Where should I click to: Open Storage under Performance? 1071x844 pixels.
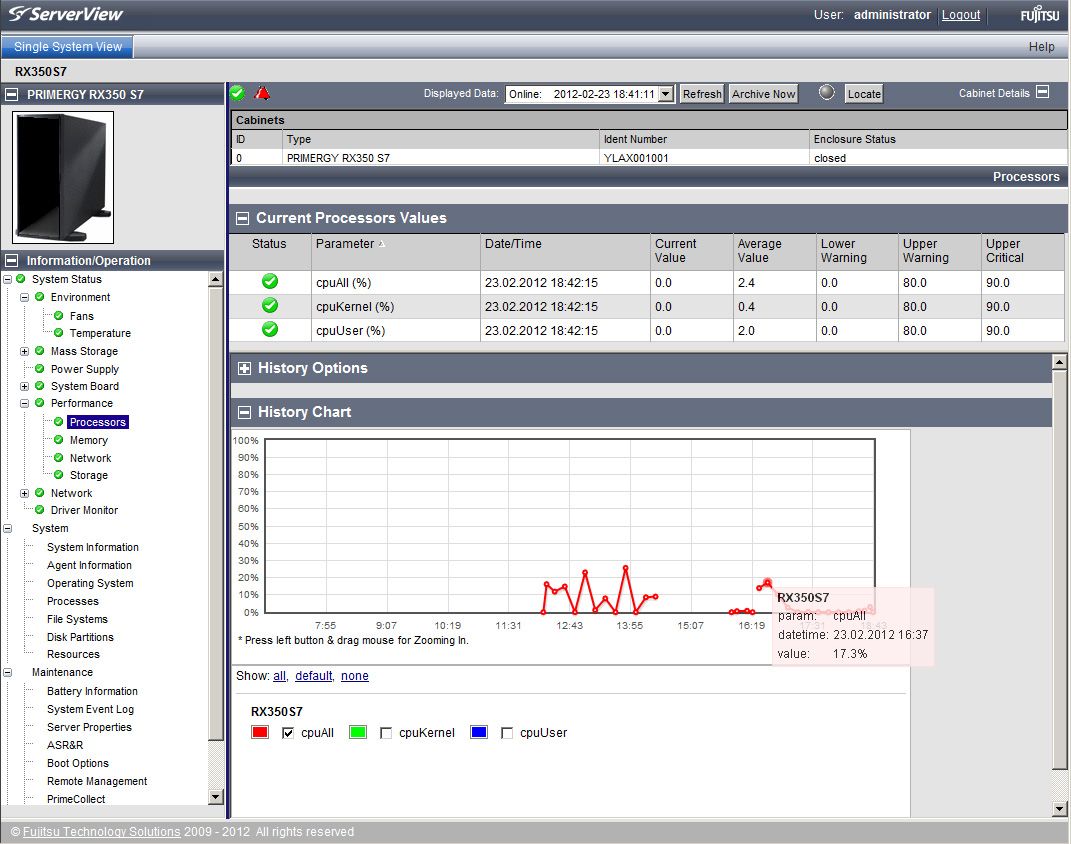[x=89, y=475]
